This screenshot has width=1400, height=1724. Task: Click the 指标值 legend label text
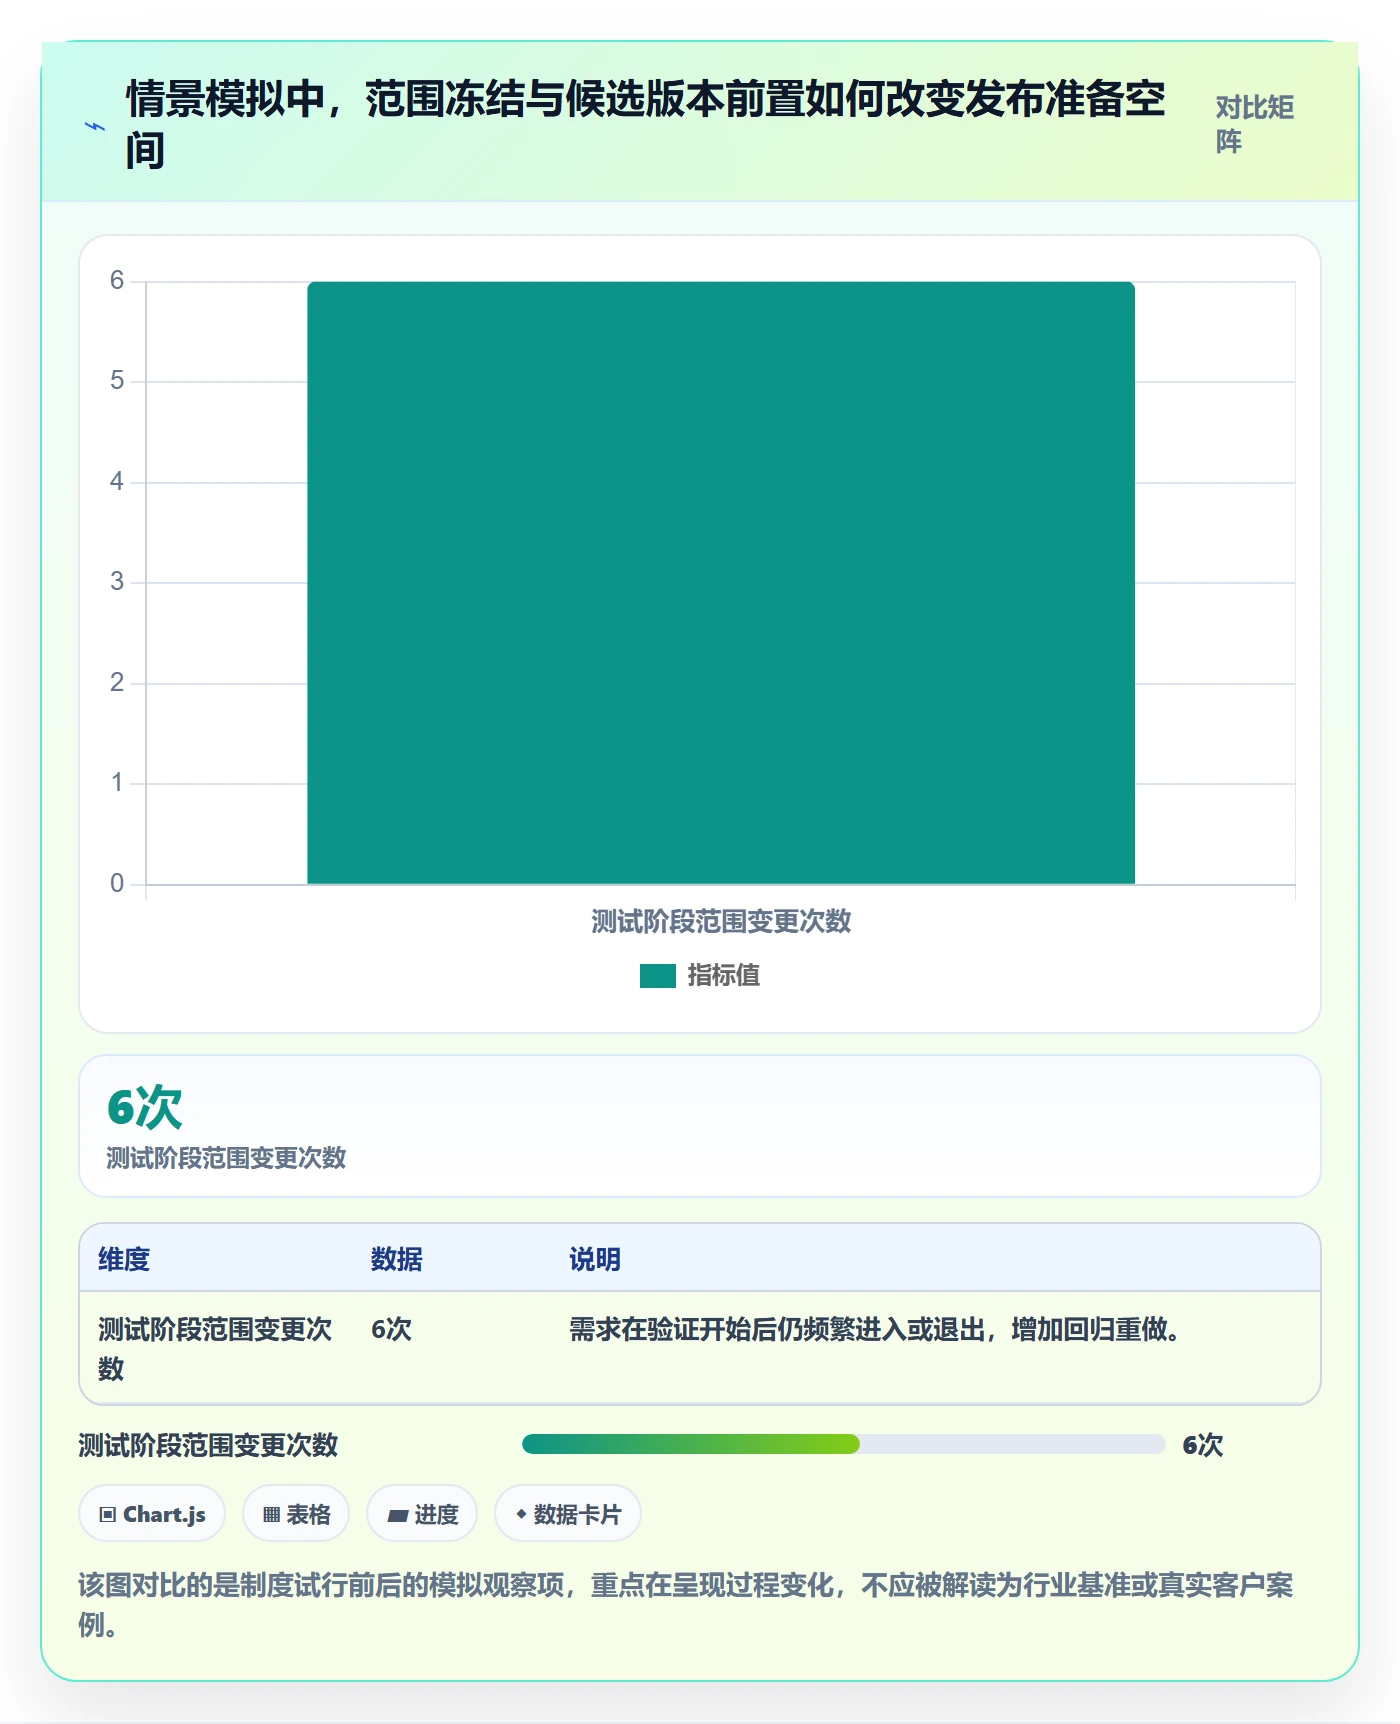tap(724, 975)
